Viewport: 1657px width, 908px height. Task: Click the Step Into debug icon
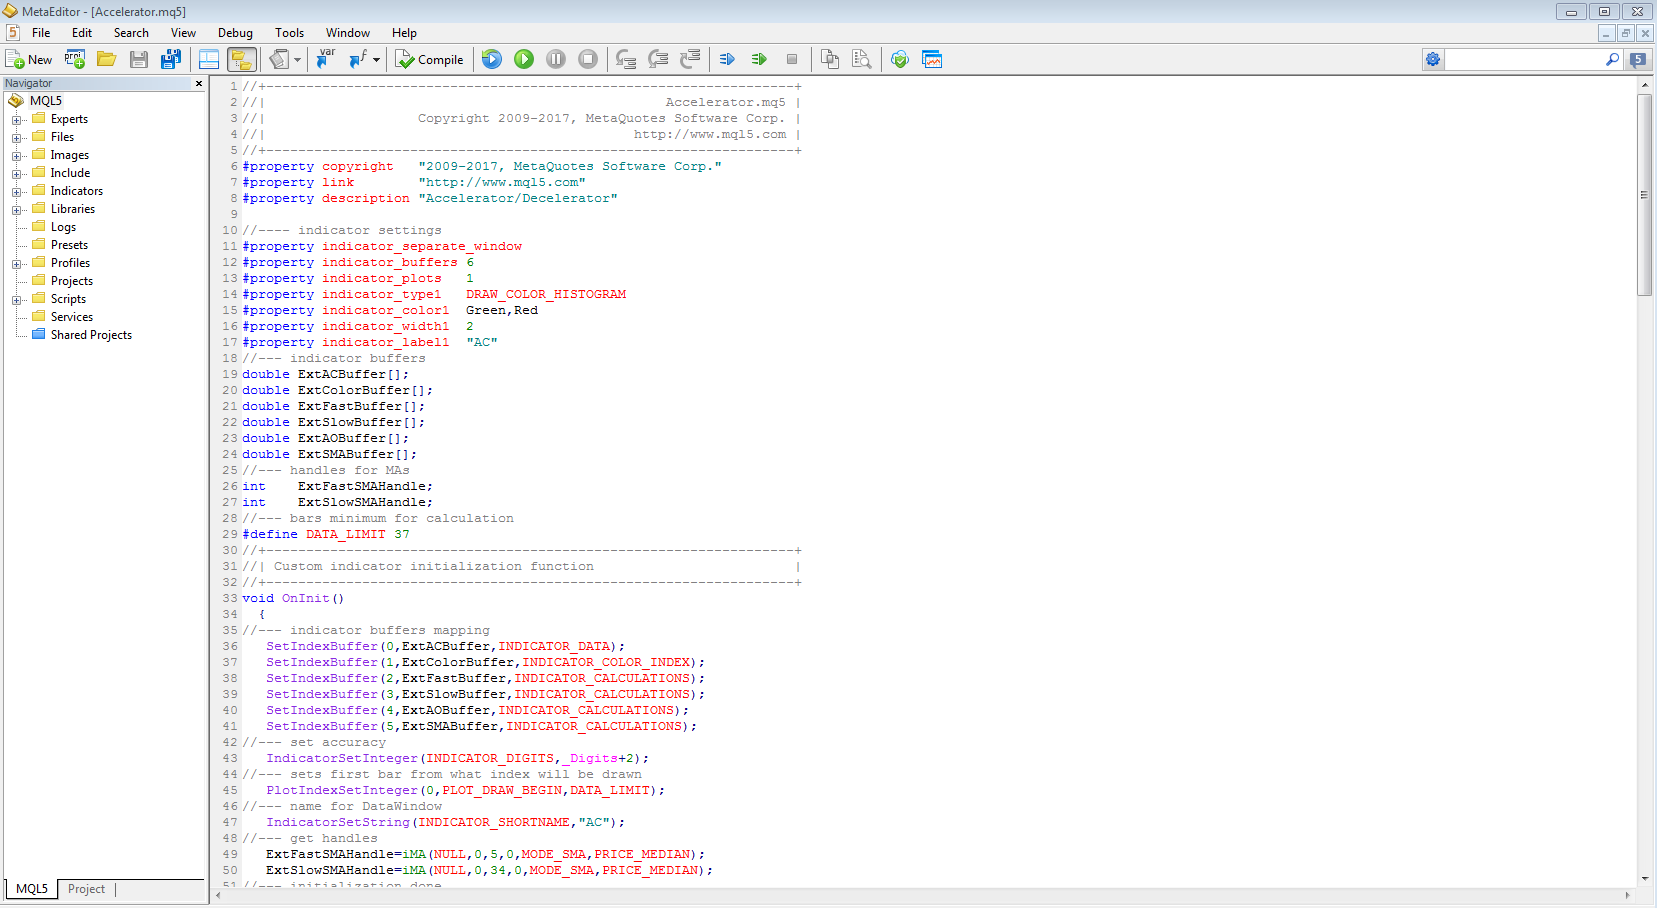tap(626, 60)
